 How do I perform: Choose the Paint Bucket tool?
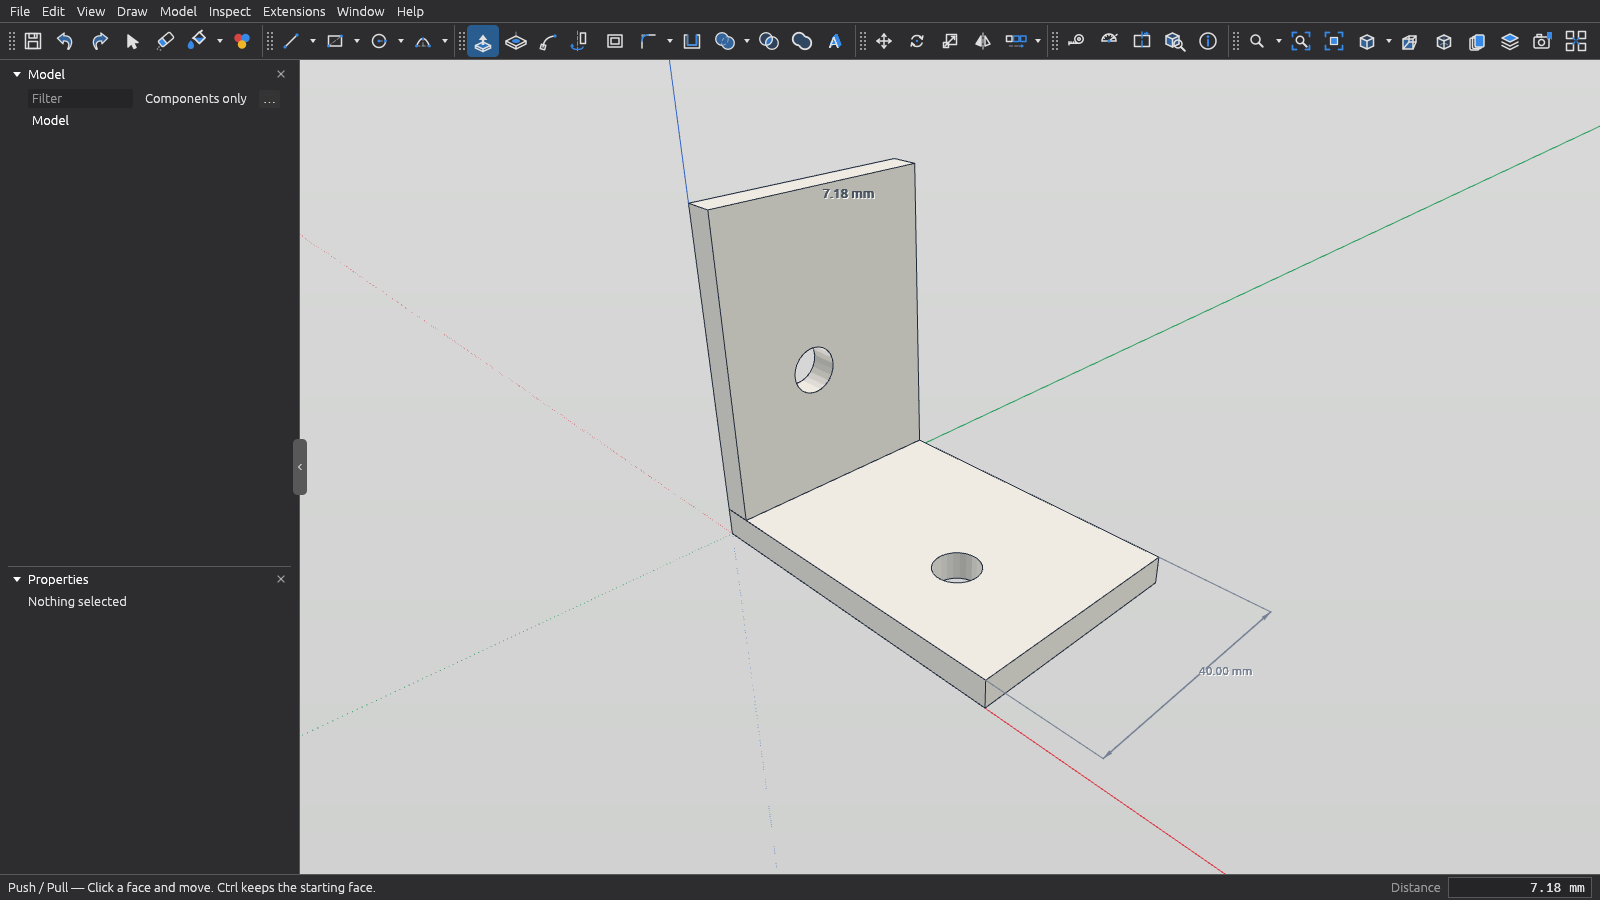point(197,41)
